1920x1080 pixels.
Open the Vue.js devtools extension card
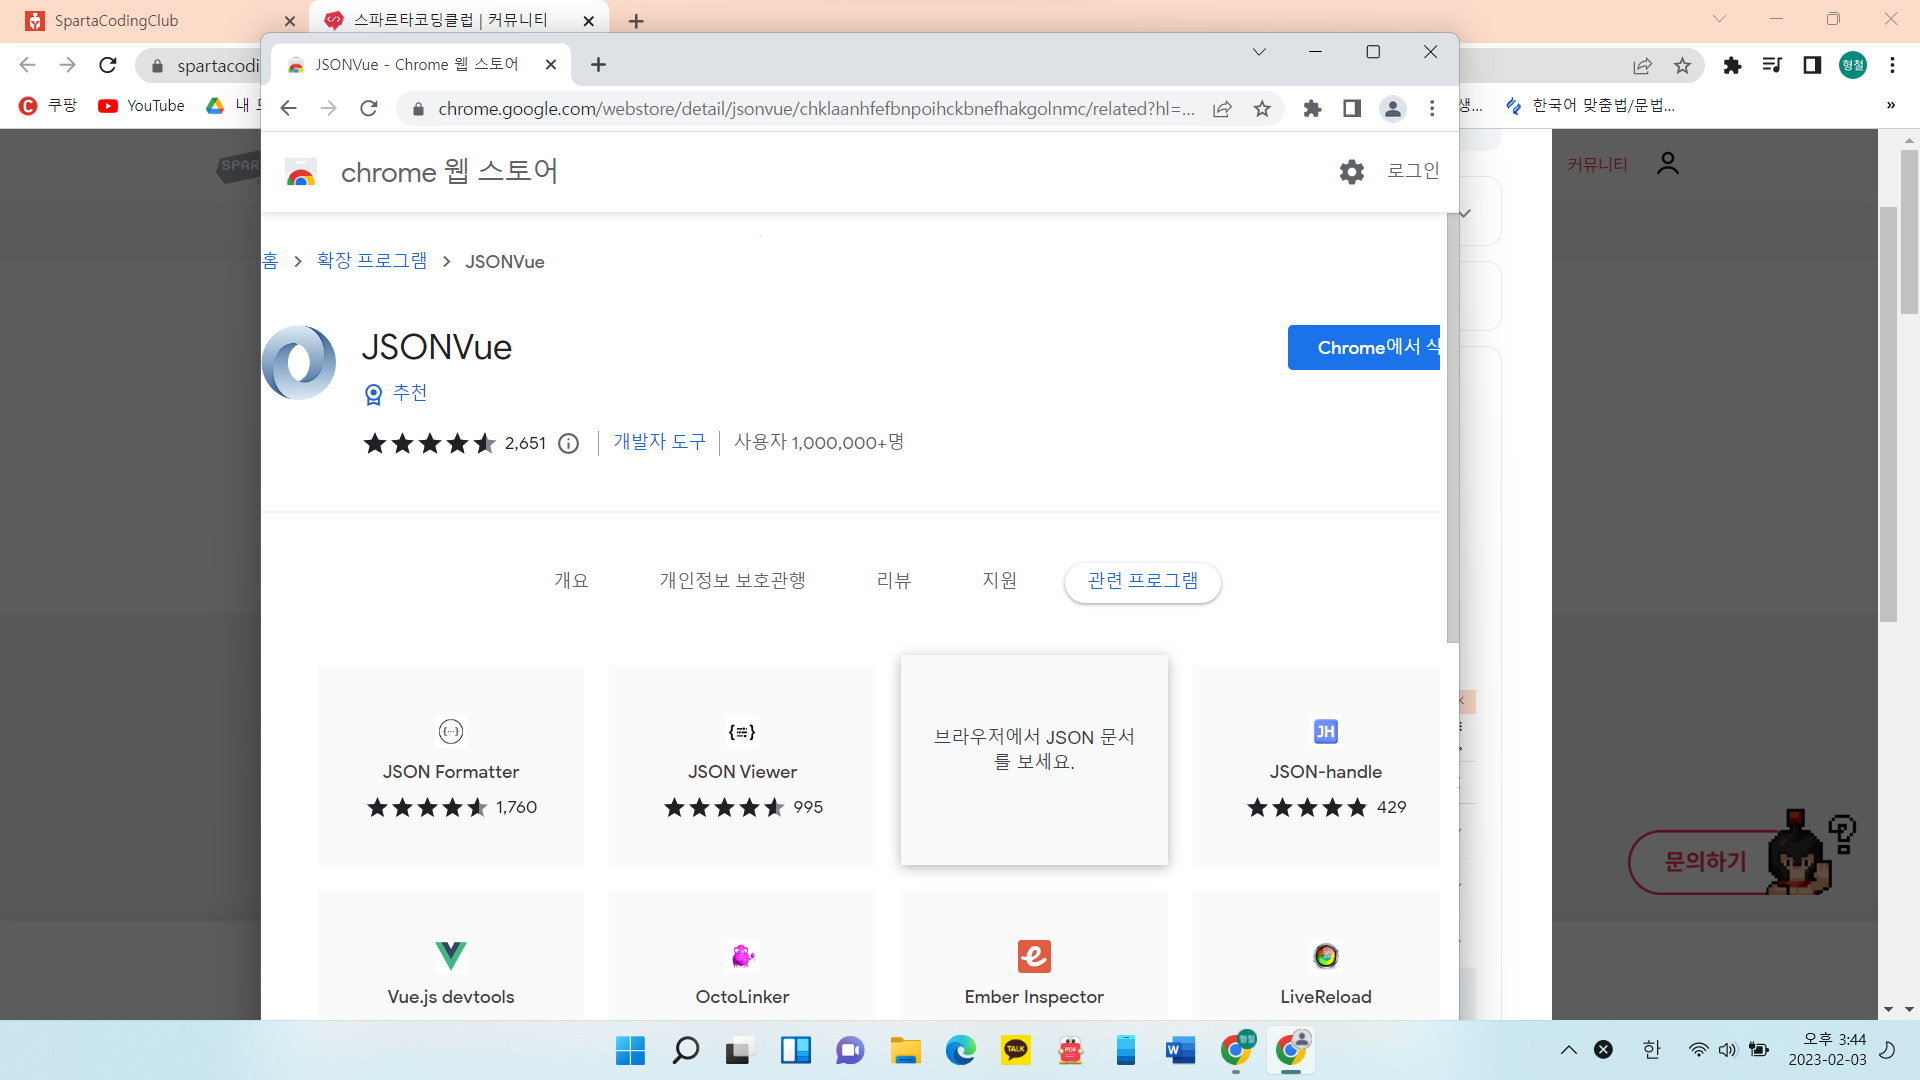451,955
